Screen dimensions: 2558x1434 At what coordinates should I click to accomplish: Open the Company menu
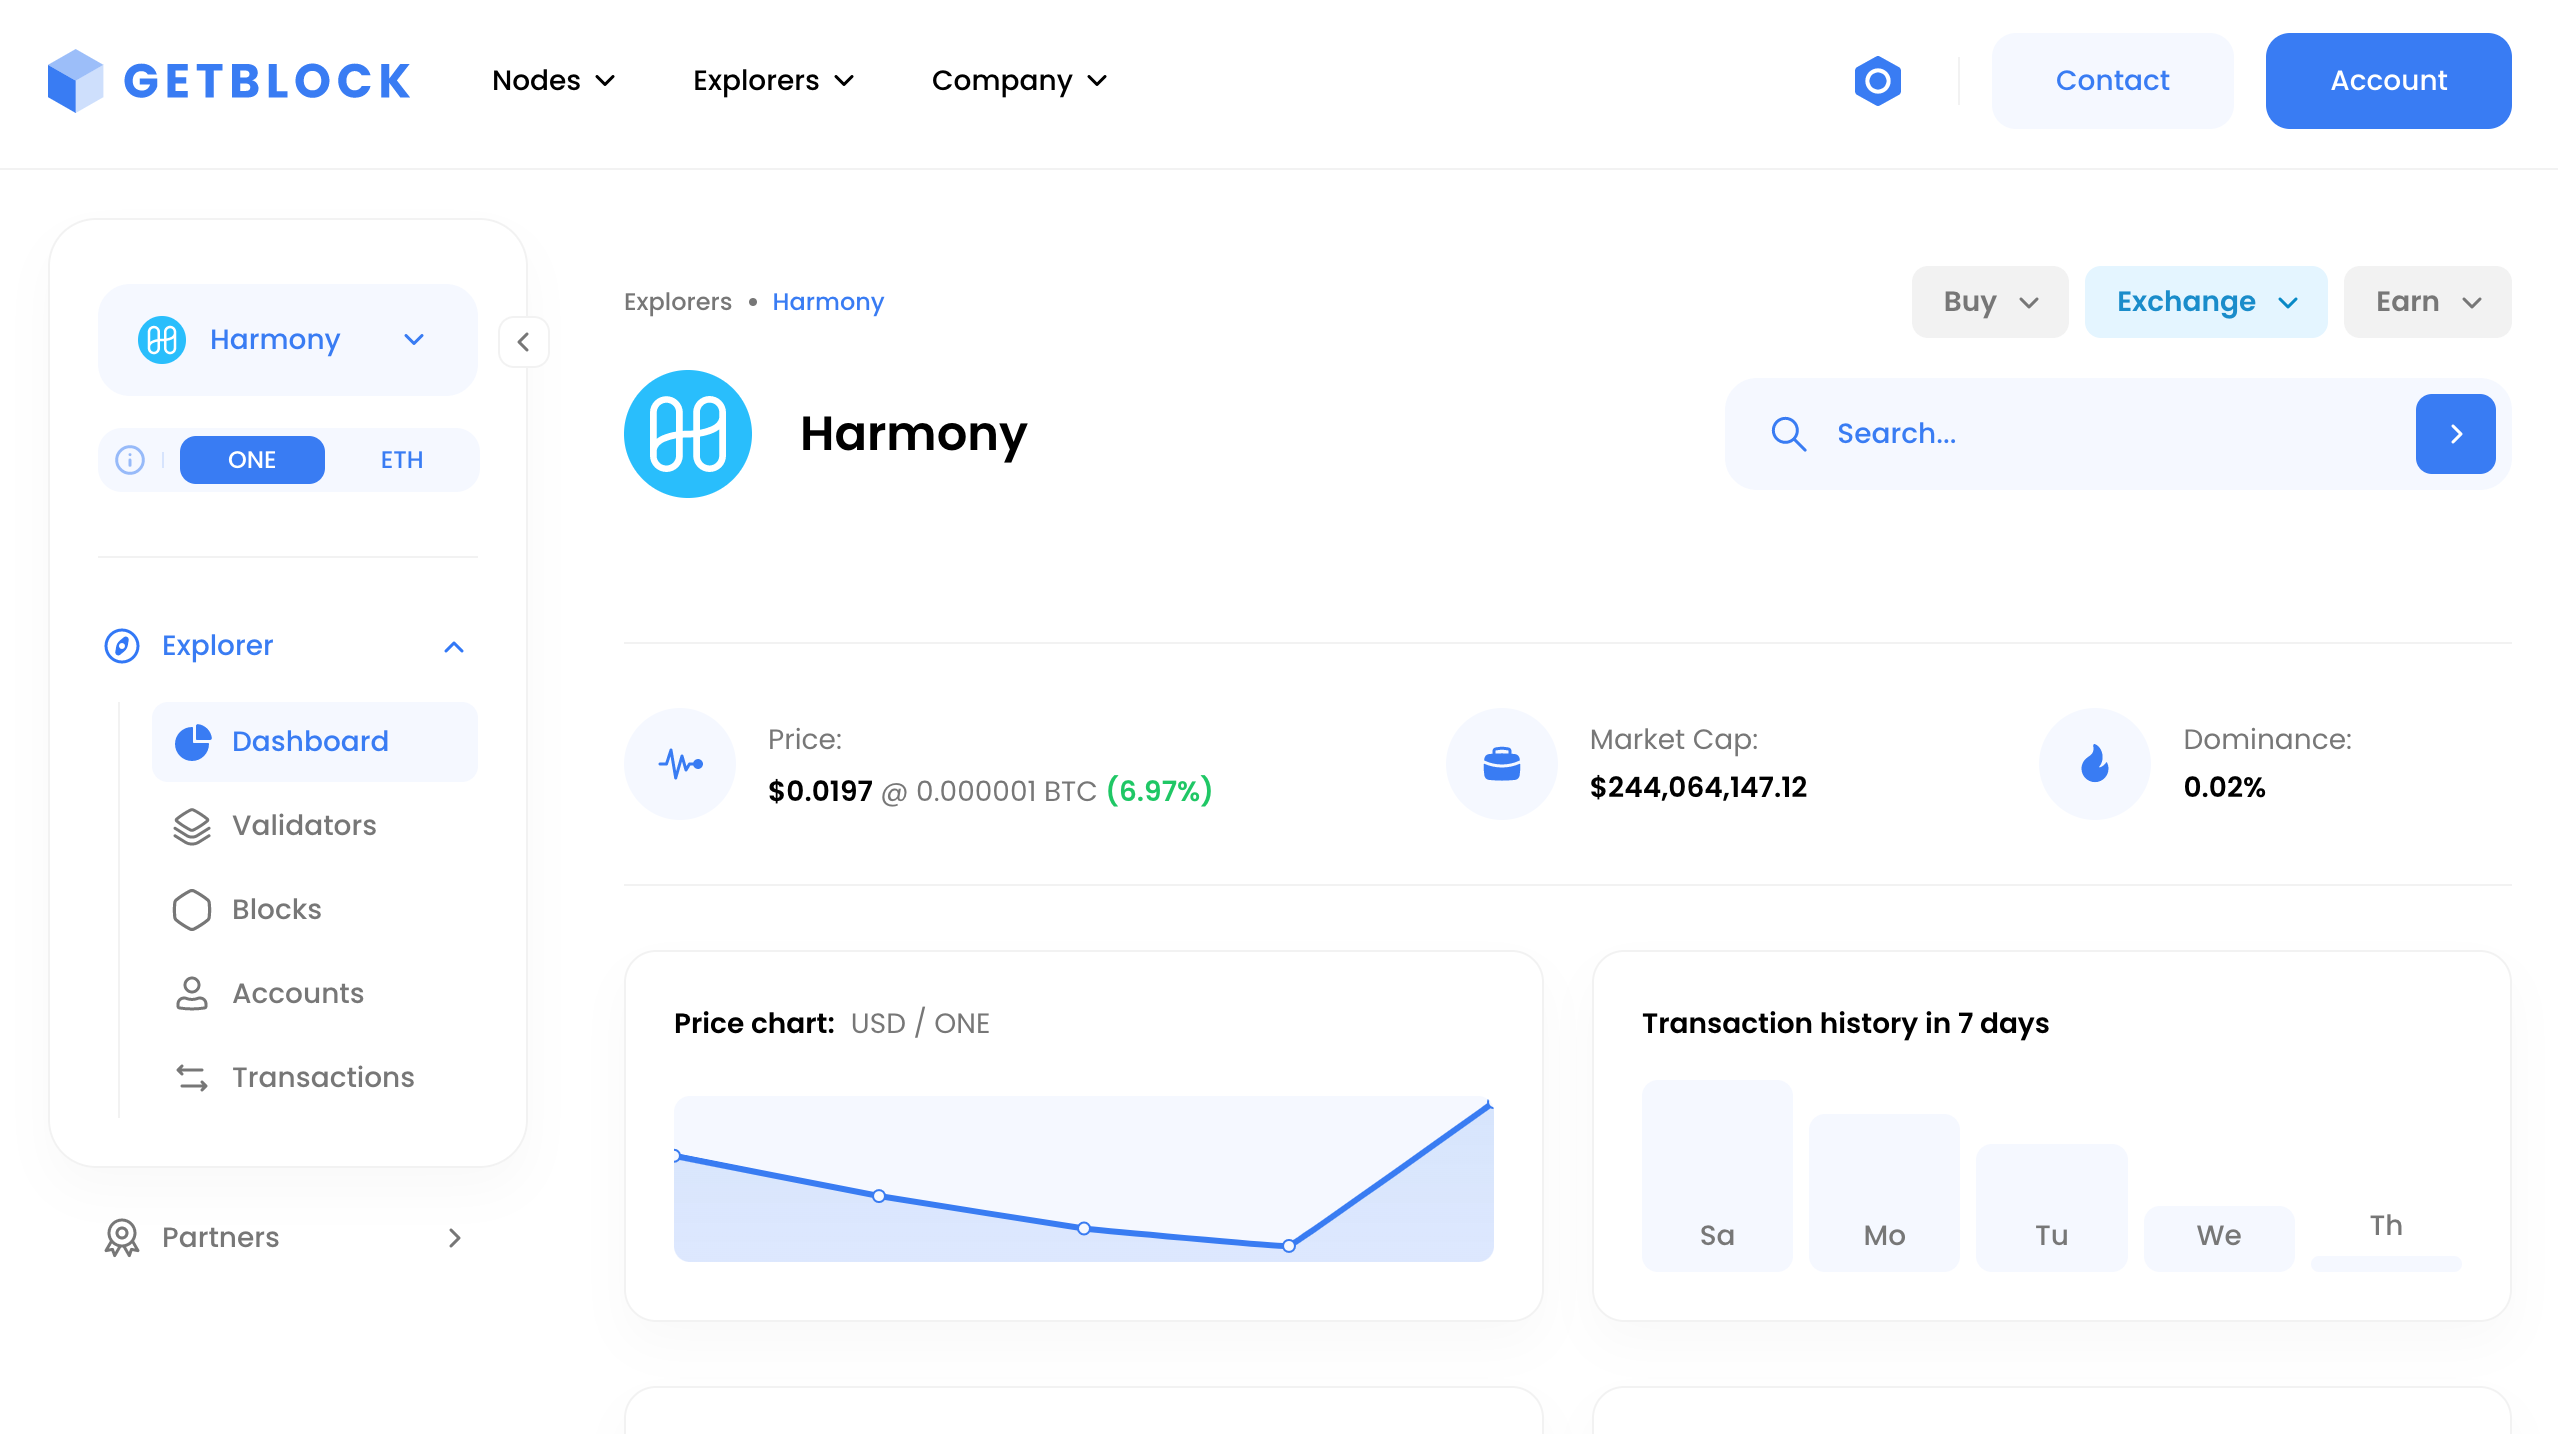click(x=1018, y=80)
